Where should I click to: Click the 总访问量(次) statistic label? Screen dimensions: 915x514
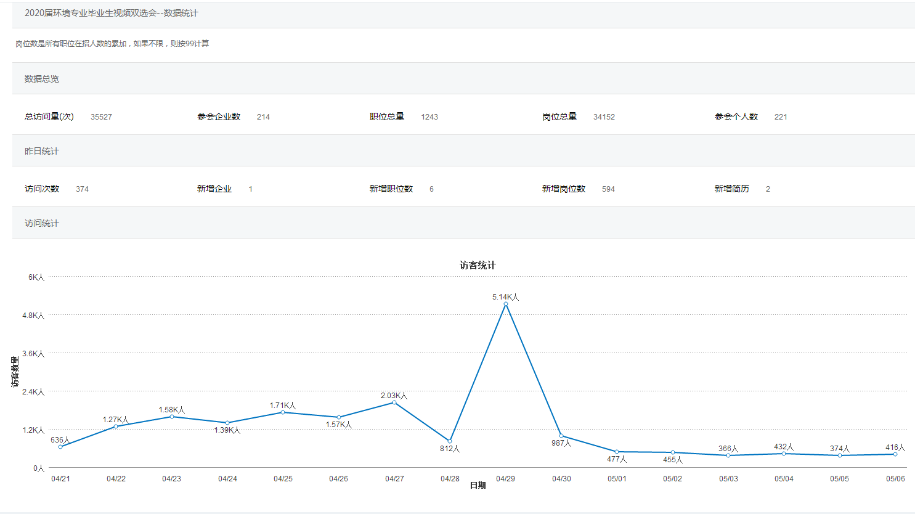click(49, 117)
